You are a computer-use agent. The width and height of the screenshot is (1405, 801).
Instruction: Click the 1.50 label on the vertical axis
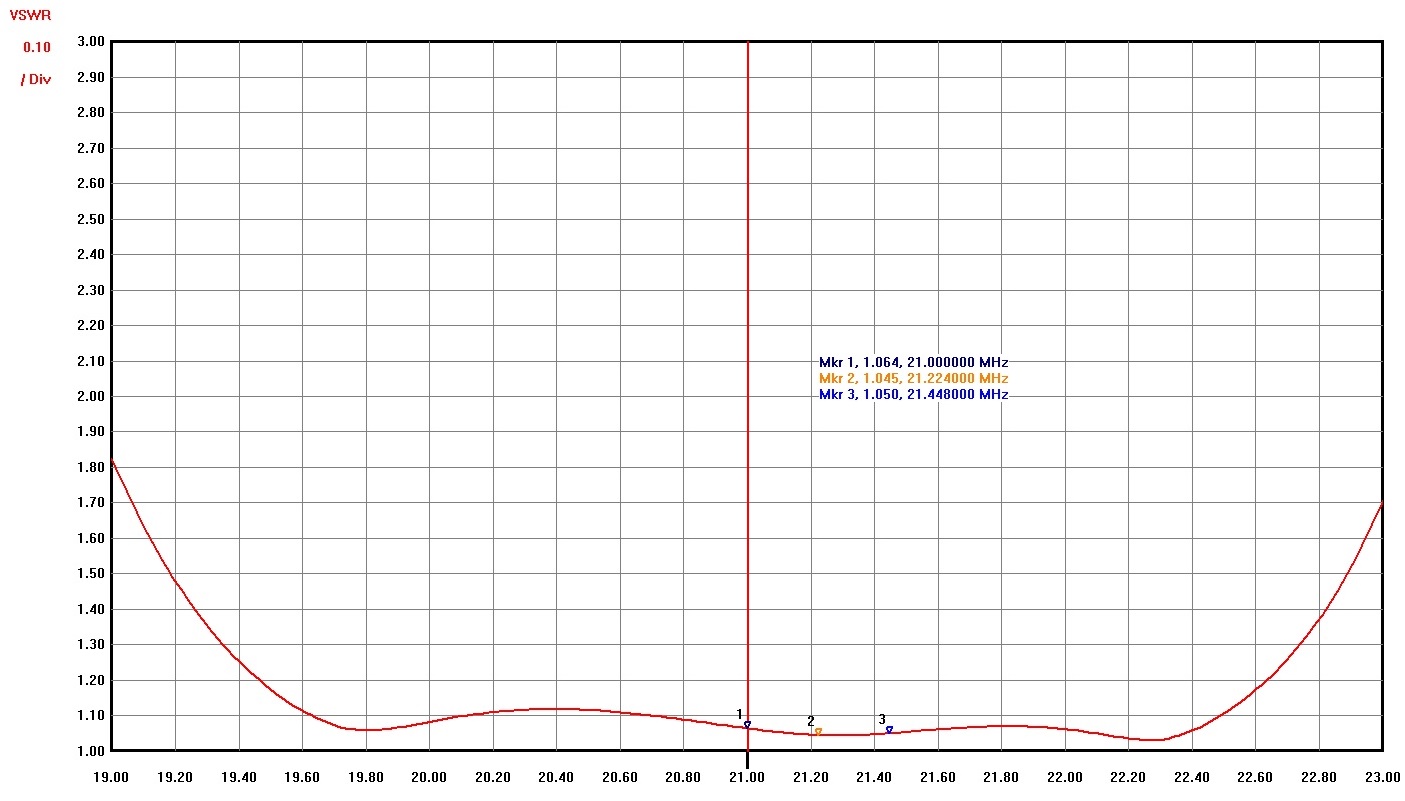tap(90, 574)
